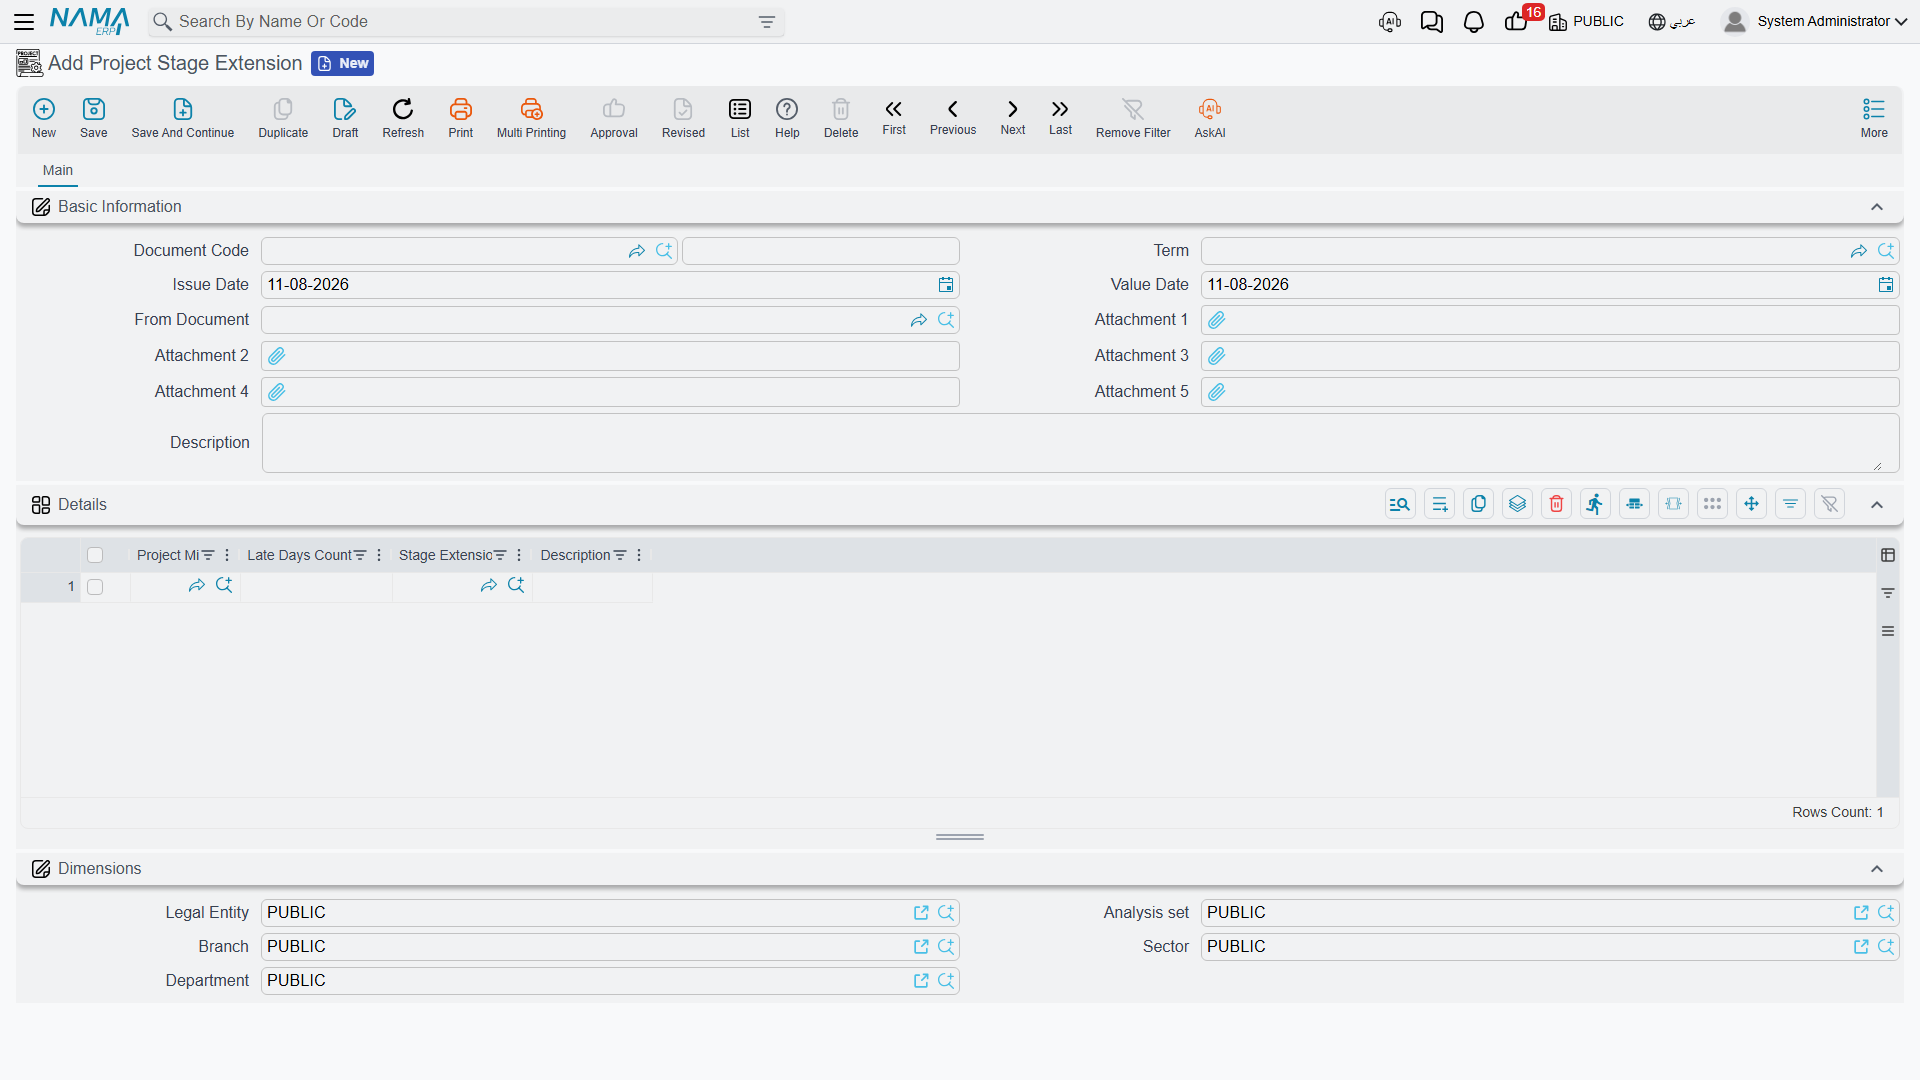Click grid column chooser icon beside Details table

pos(1888,555)
